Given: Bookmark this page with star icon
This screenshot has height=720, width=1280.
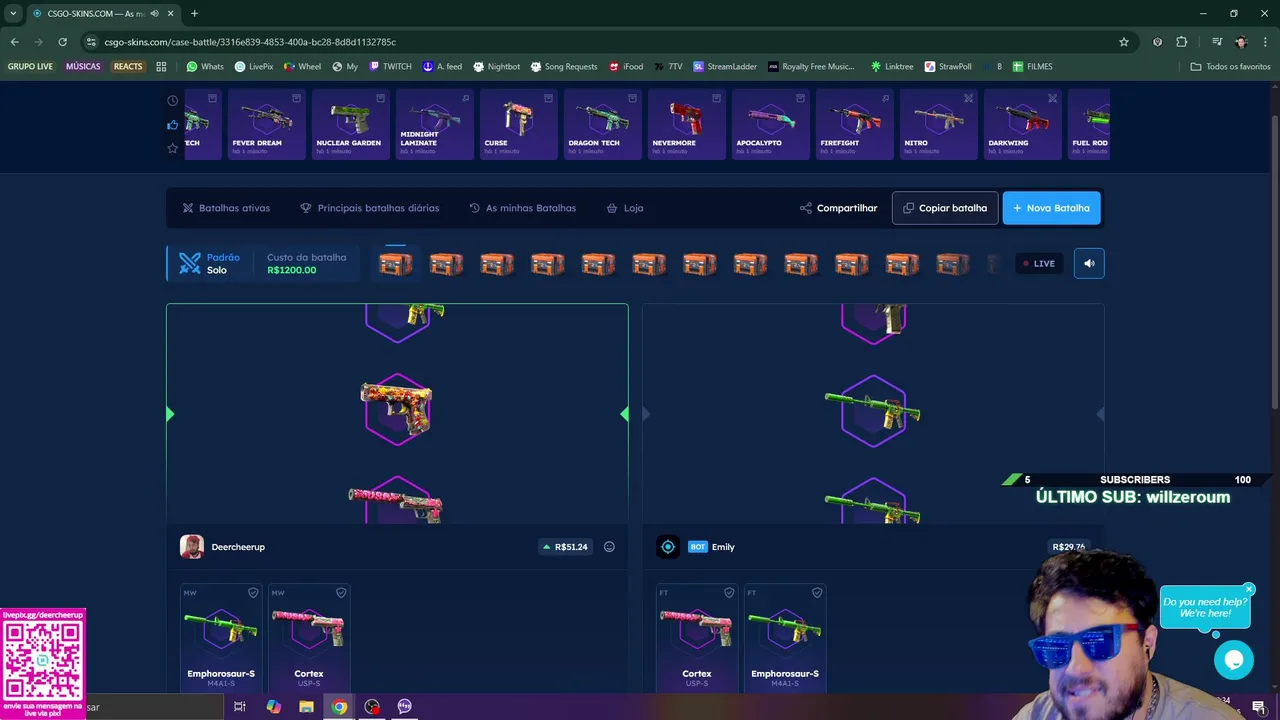Looking at the screenshot, I should 1124,42.
